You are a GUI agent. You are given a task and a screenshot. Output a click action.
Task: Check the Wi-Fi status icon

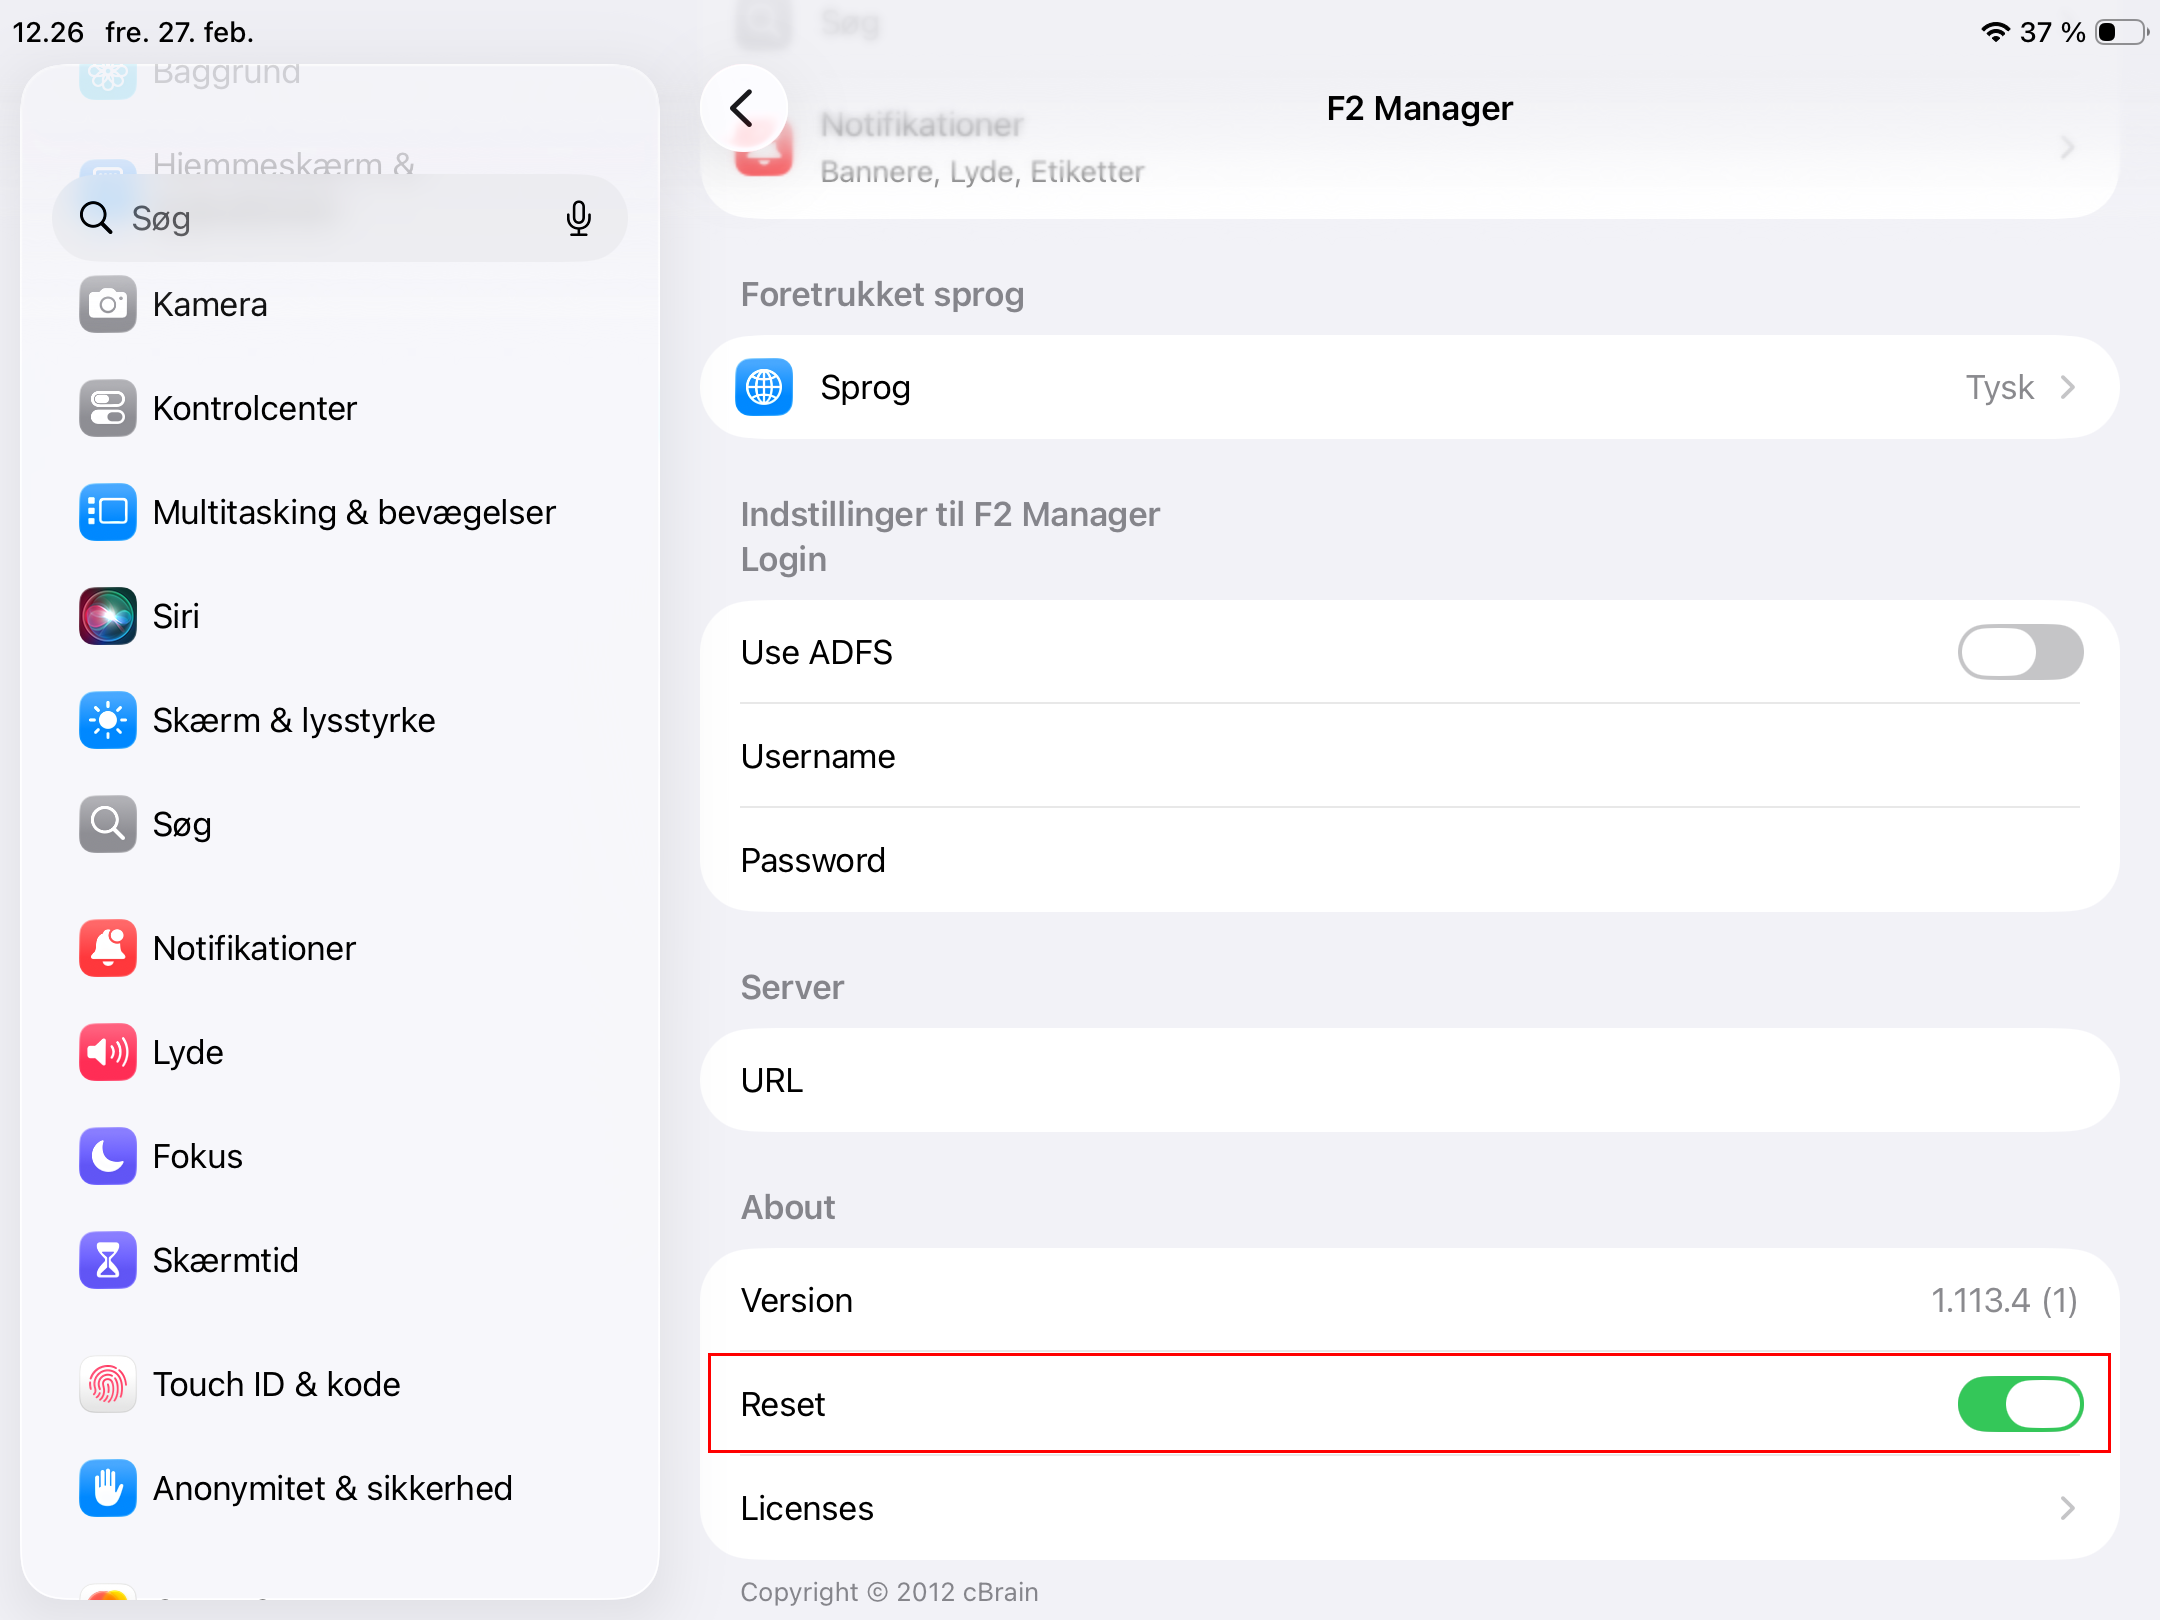(1995, 32)
